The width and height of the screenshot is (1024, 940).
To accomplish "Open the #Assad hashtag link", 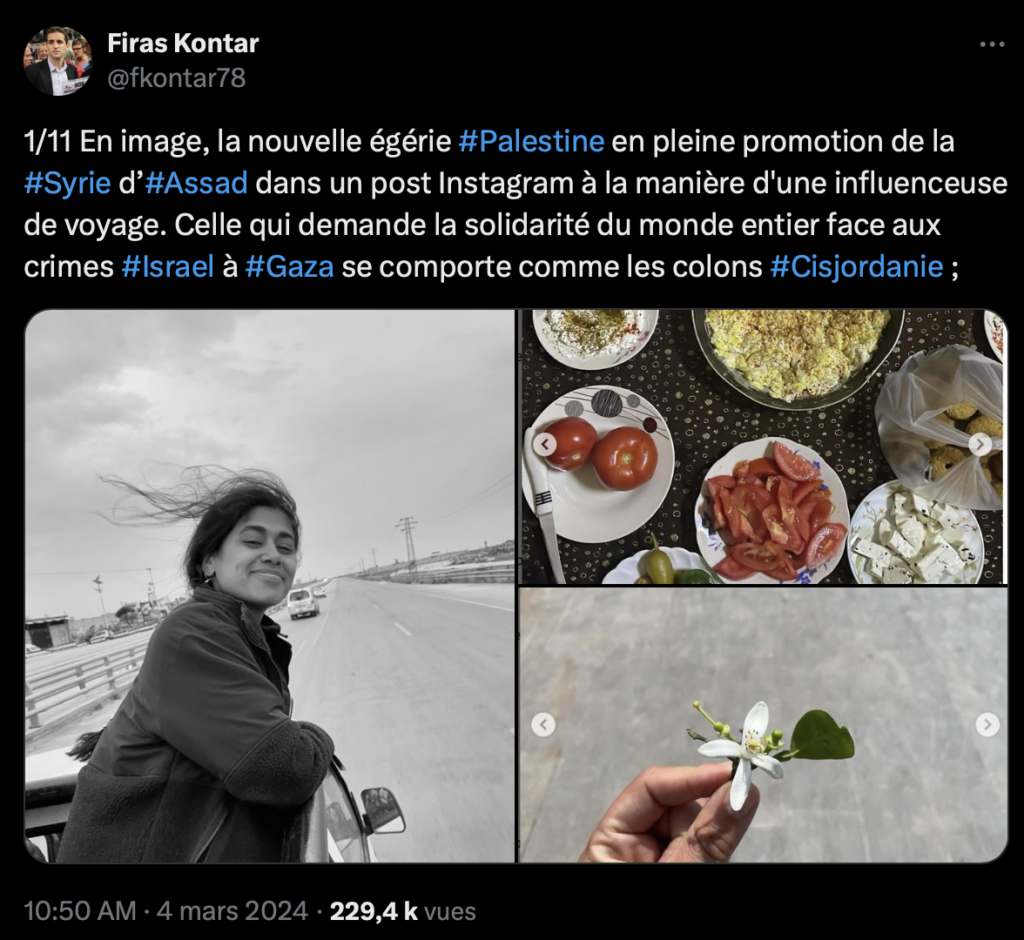I will pos(196,184).
